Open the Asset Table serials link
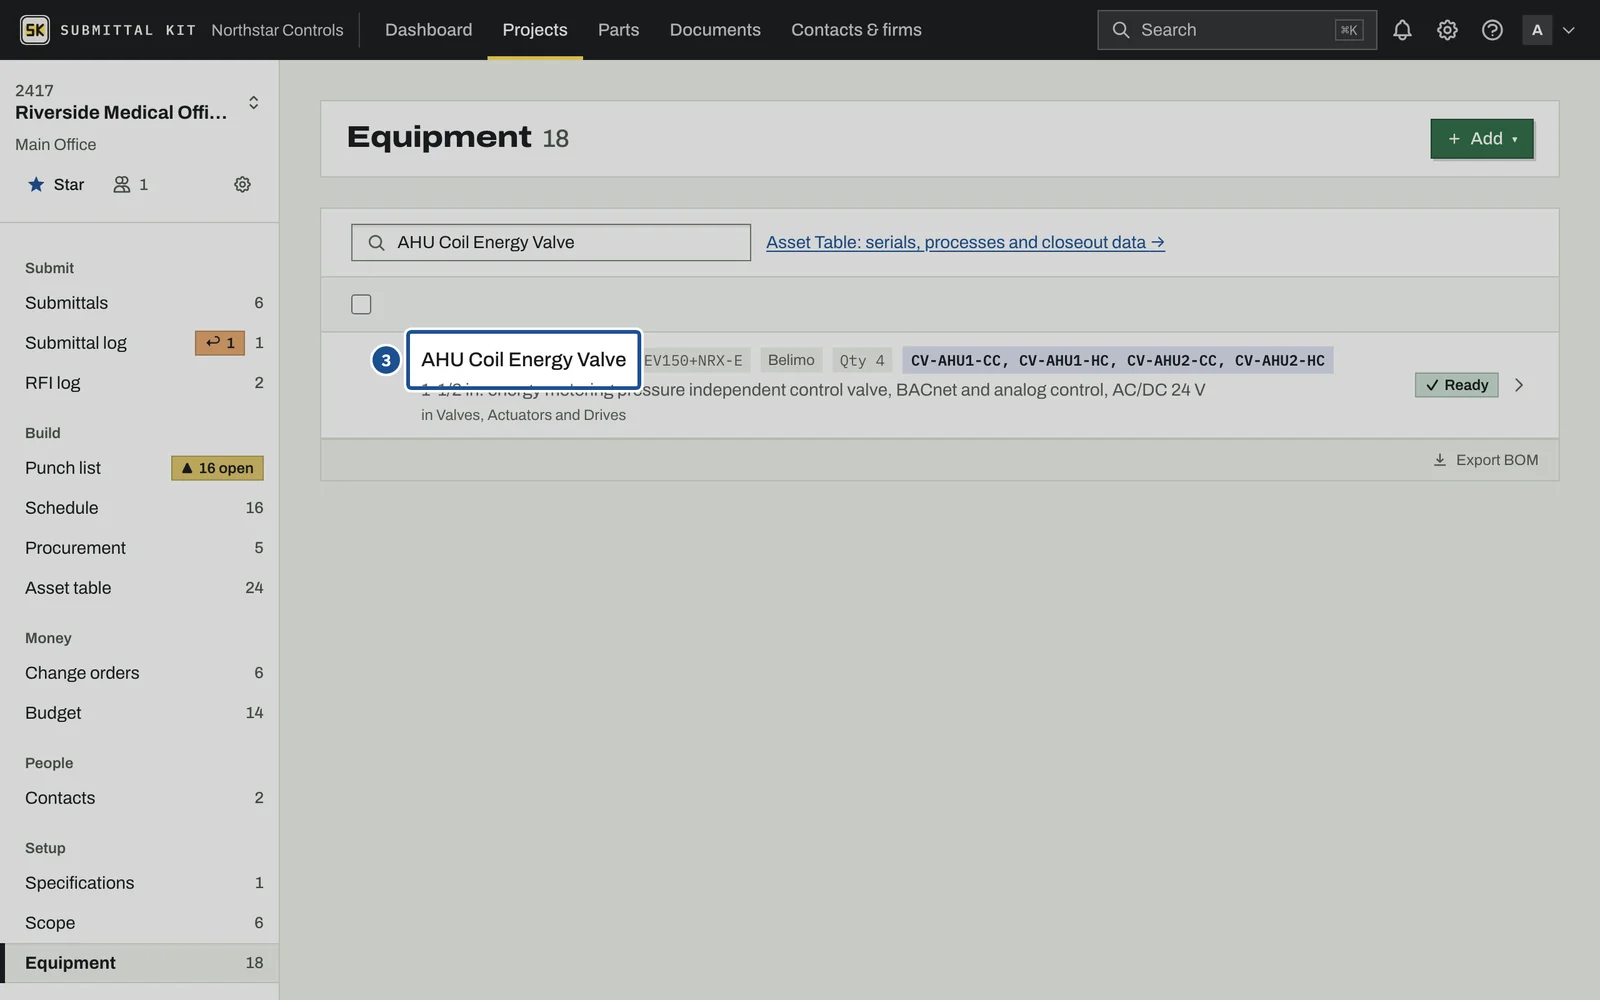The height and width of the screenshot is (1000, 1600). (965, 242)
